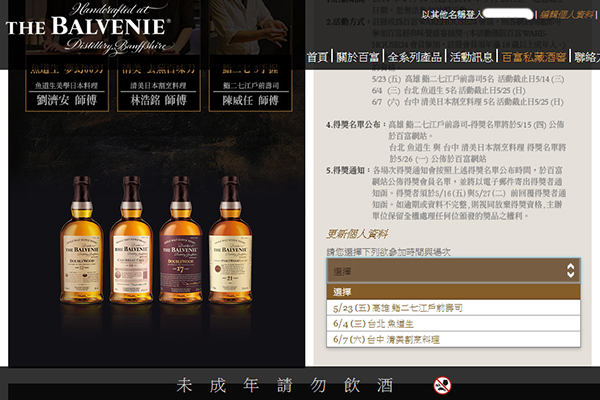Click the PortWood 21 bottle
Screen dimensions: 600x400
[x=230, y=240]
